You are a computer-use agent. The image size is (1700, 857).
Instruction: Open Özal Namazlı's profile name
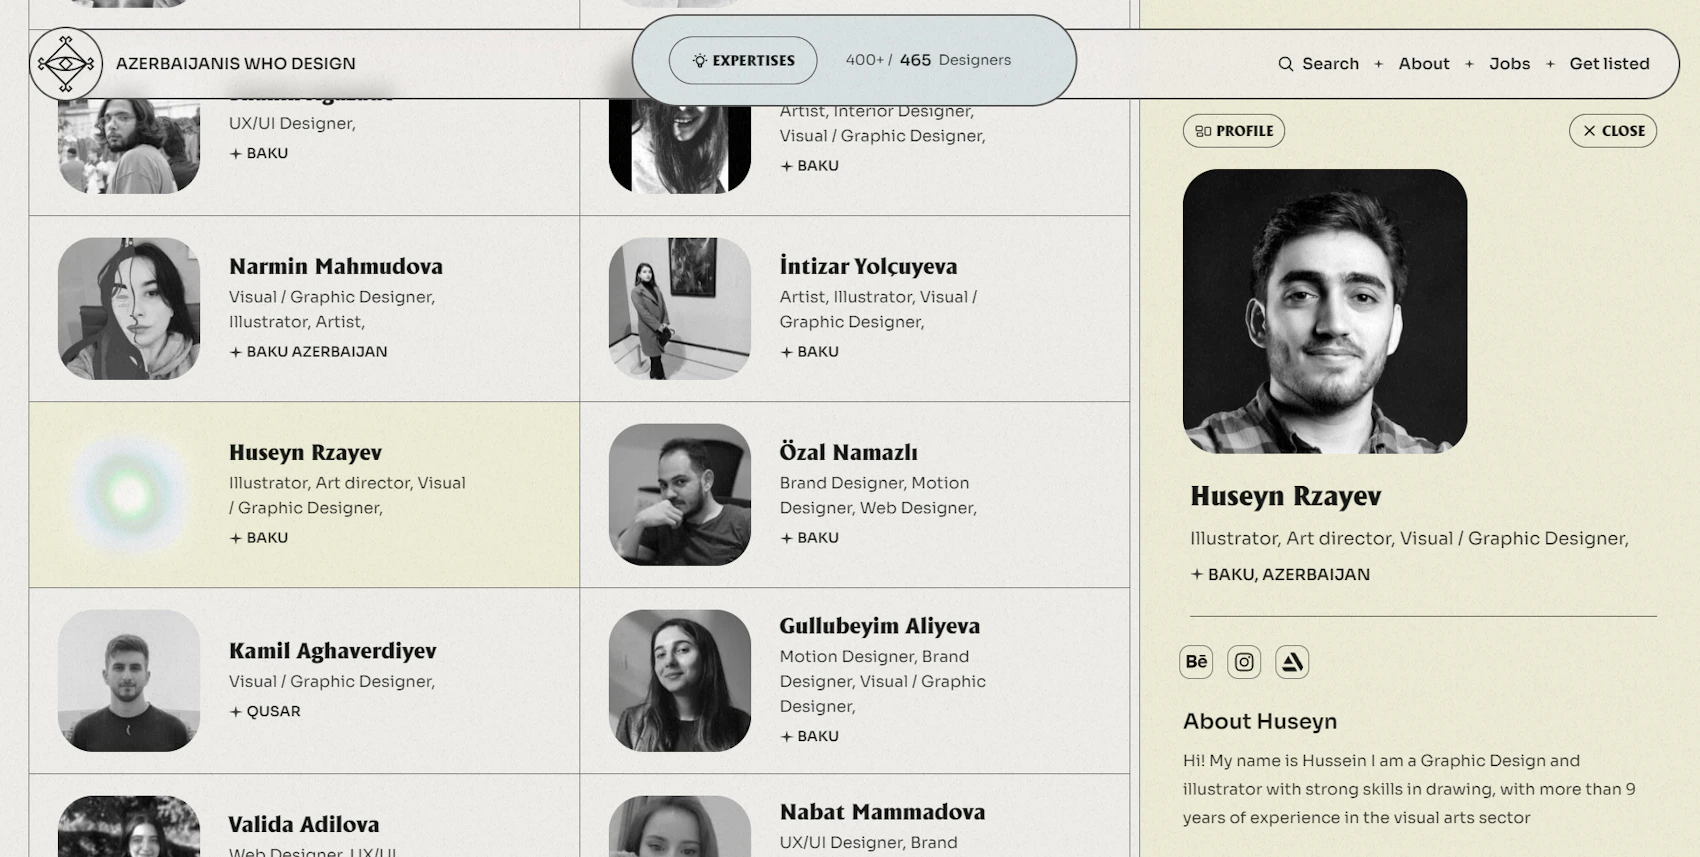coord(848,452)
